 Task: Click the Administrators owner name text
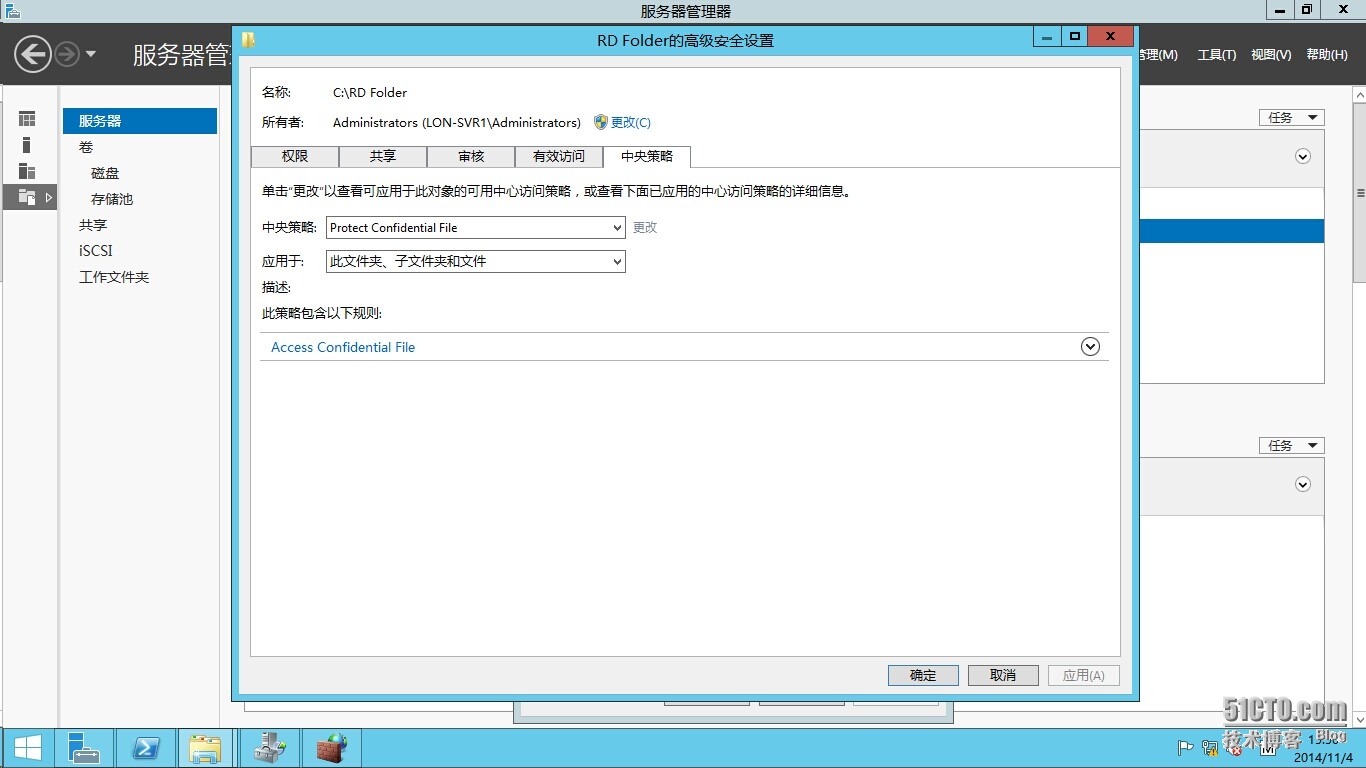[x=456, y=122]
